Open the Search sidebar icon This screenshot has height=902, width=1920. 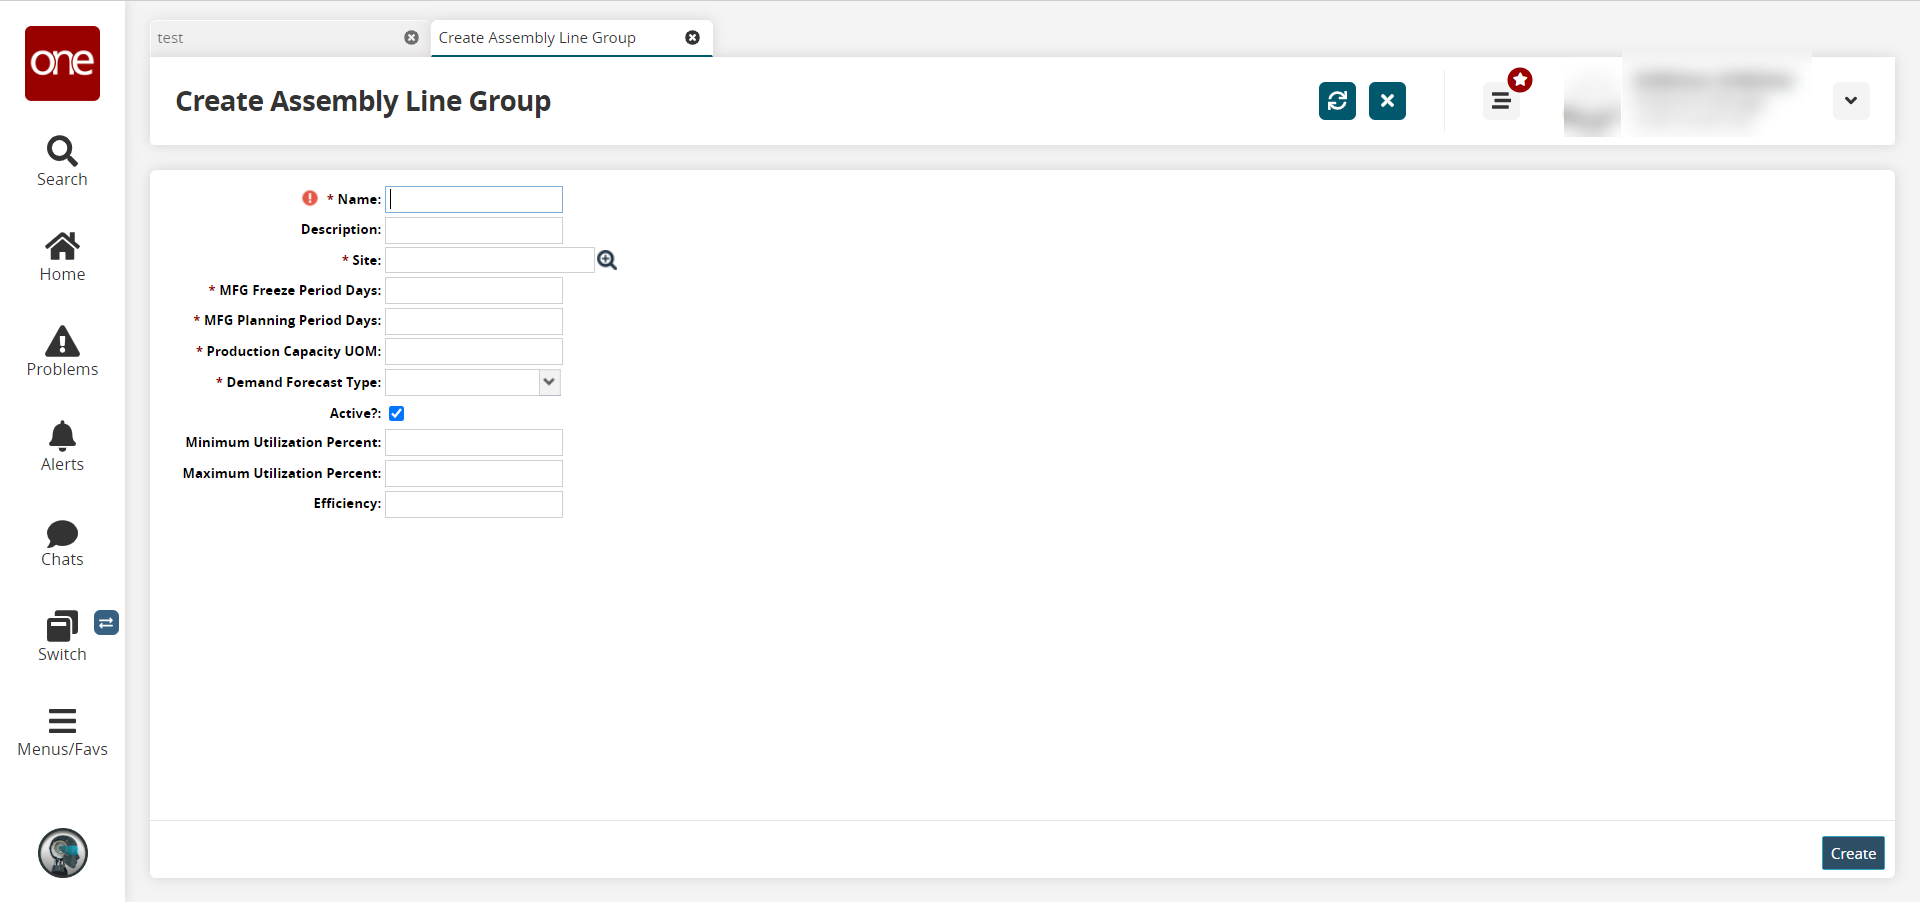(x=62, y=162)
